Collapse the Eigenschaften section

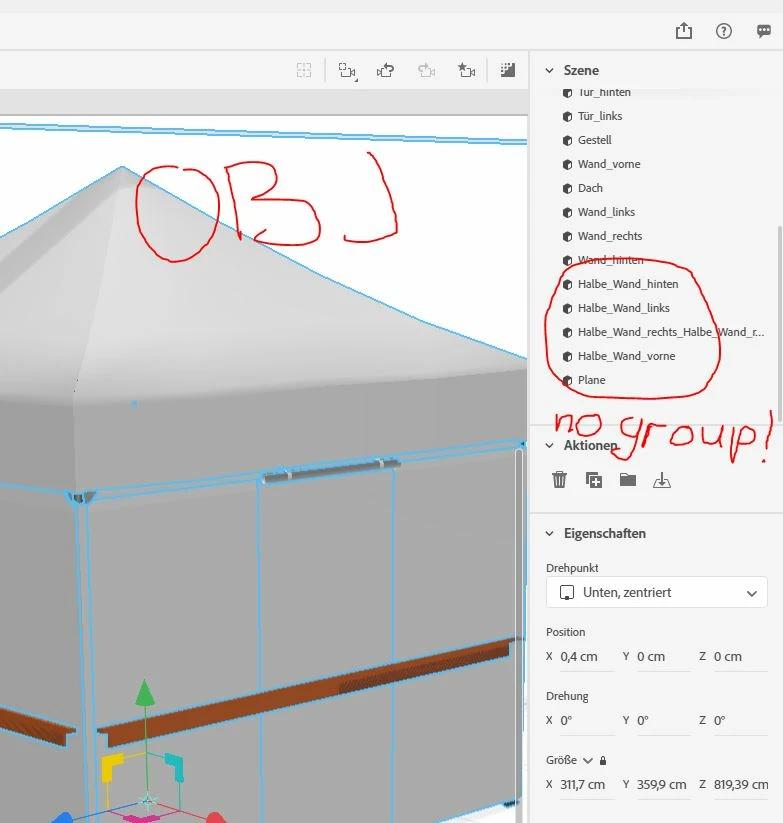[x=549, y=534]
